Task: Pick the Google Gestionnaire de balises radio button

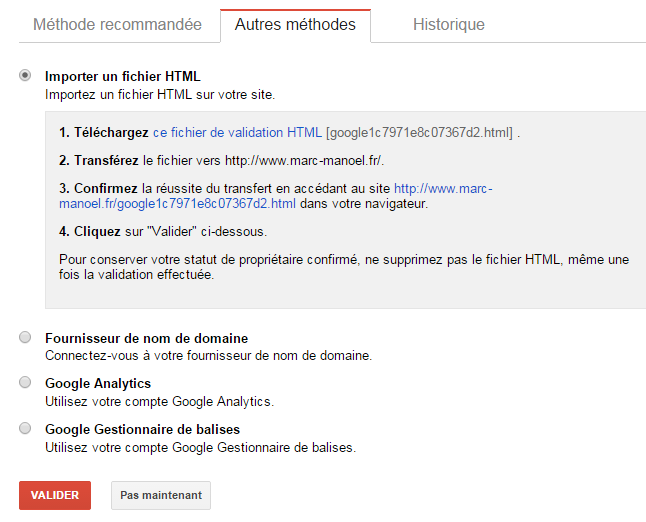Action: (x=25, y=429)
